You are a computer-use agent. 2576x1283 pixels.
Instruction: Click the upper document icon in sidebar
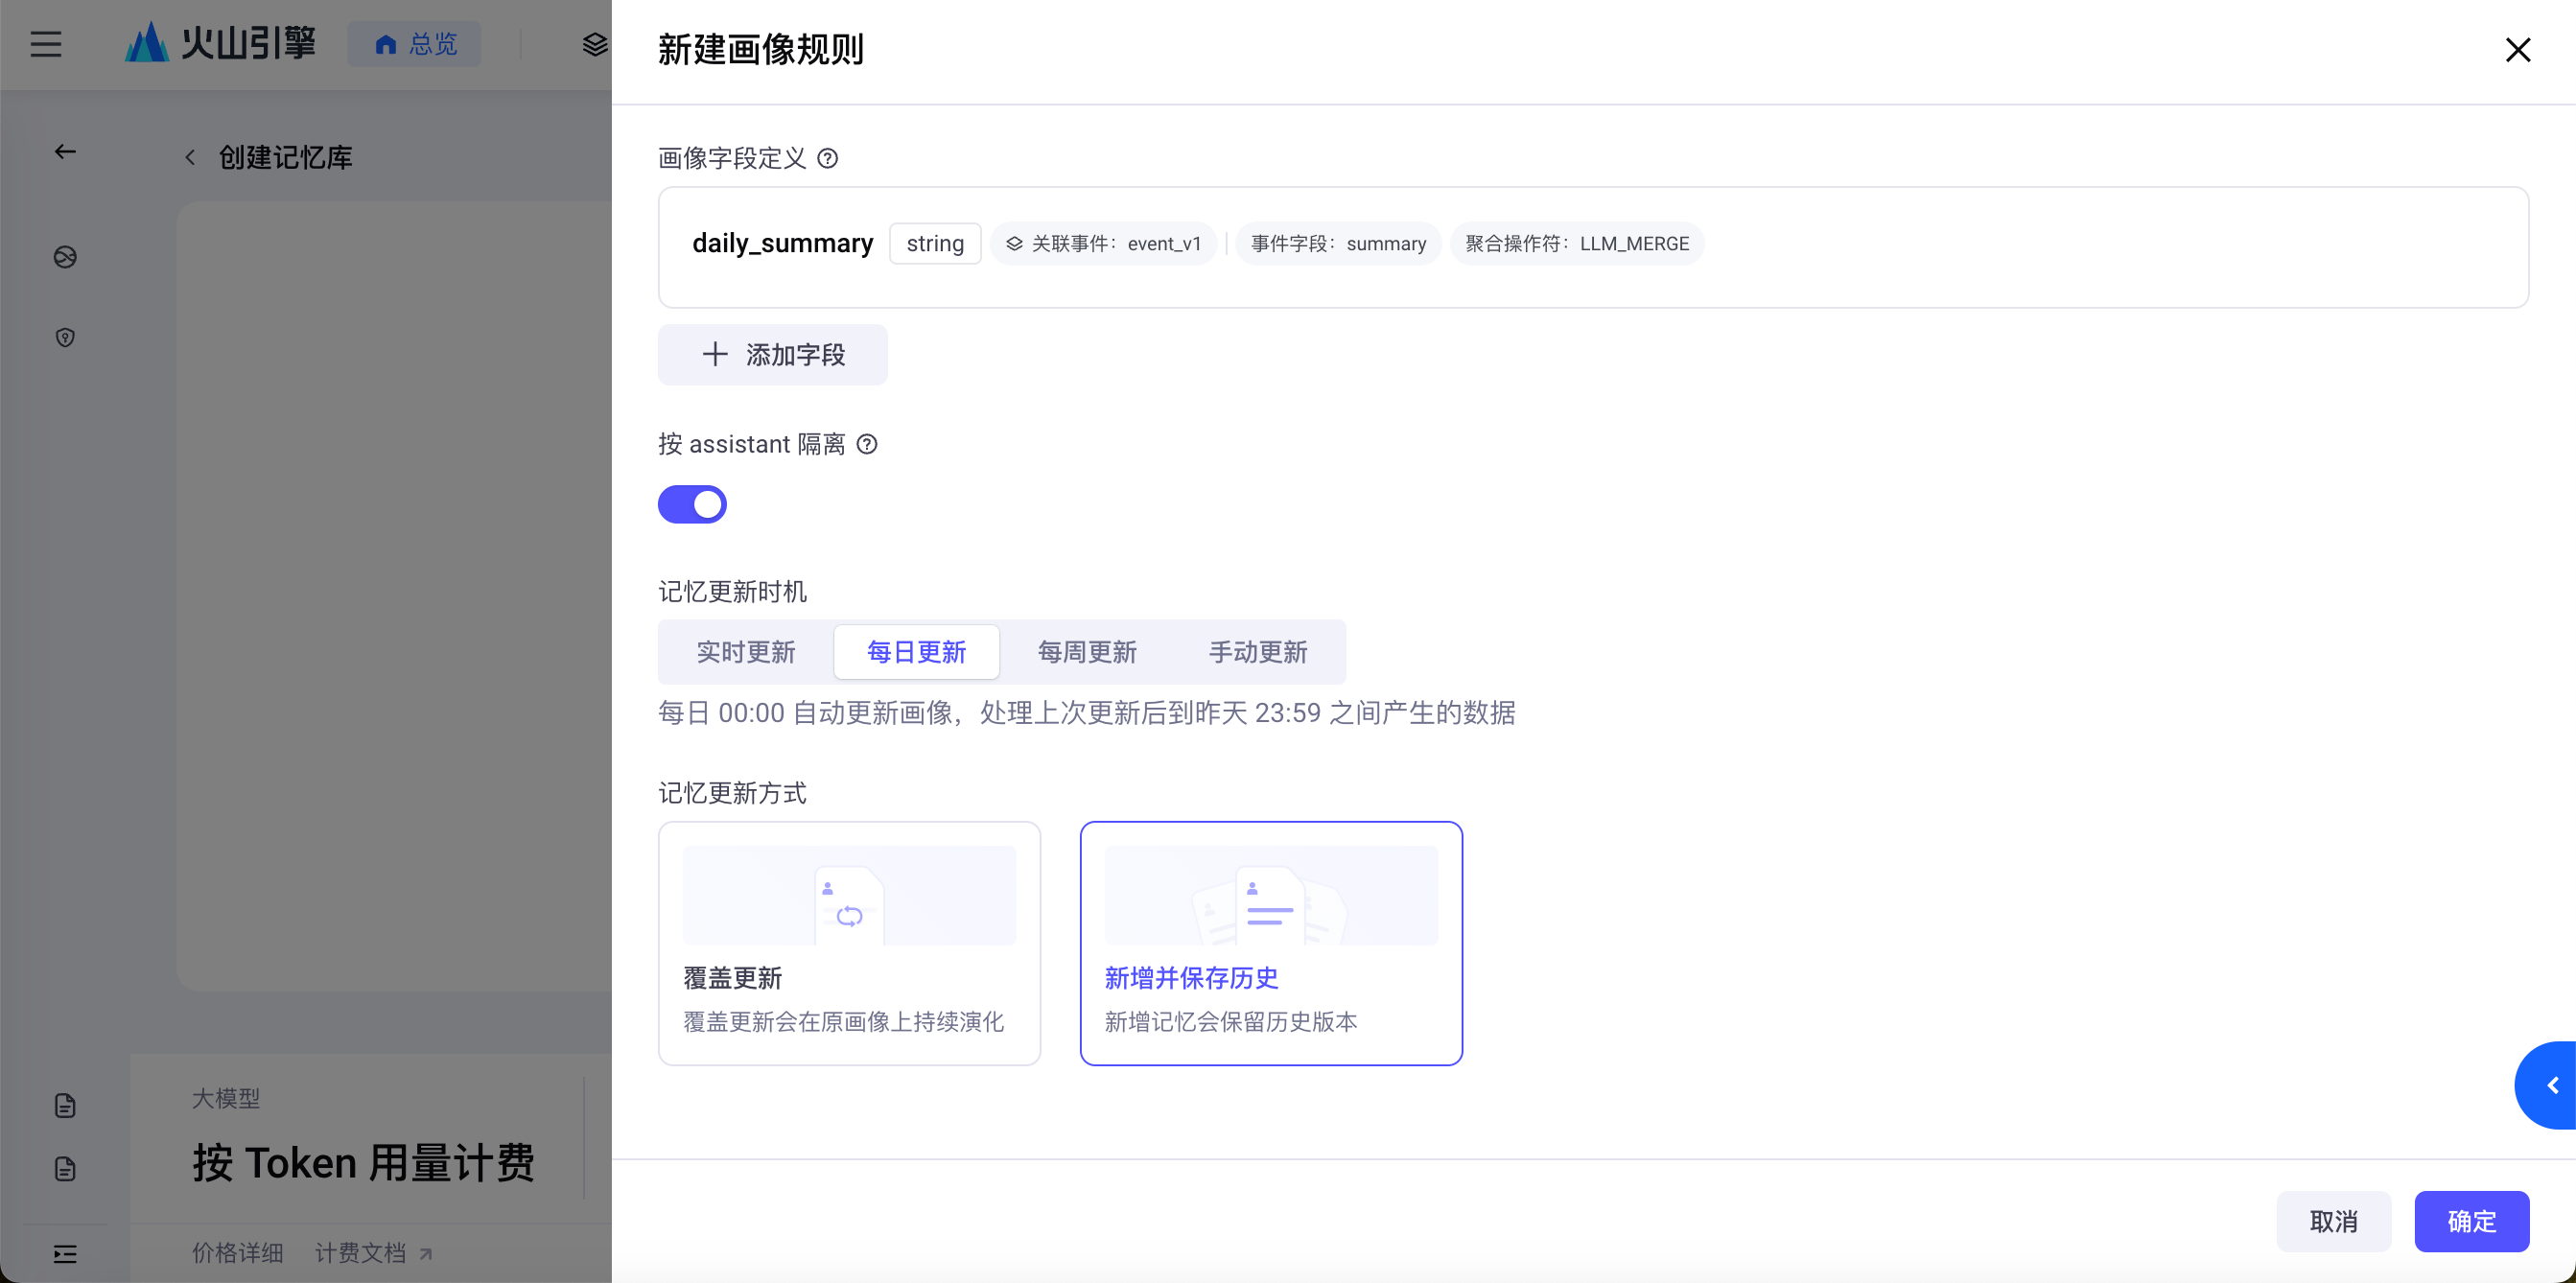pos(65,1105)
